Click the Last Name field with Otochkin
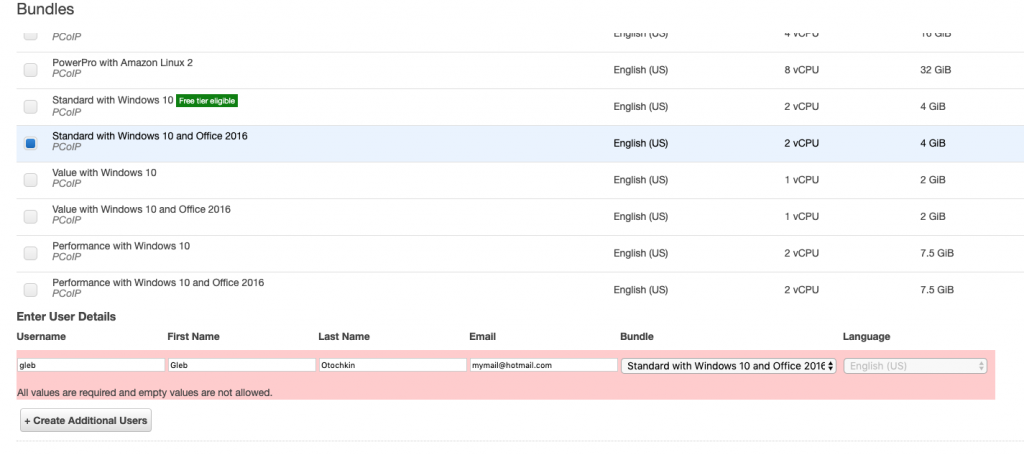1024x455 pixels. pos(392,366)
